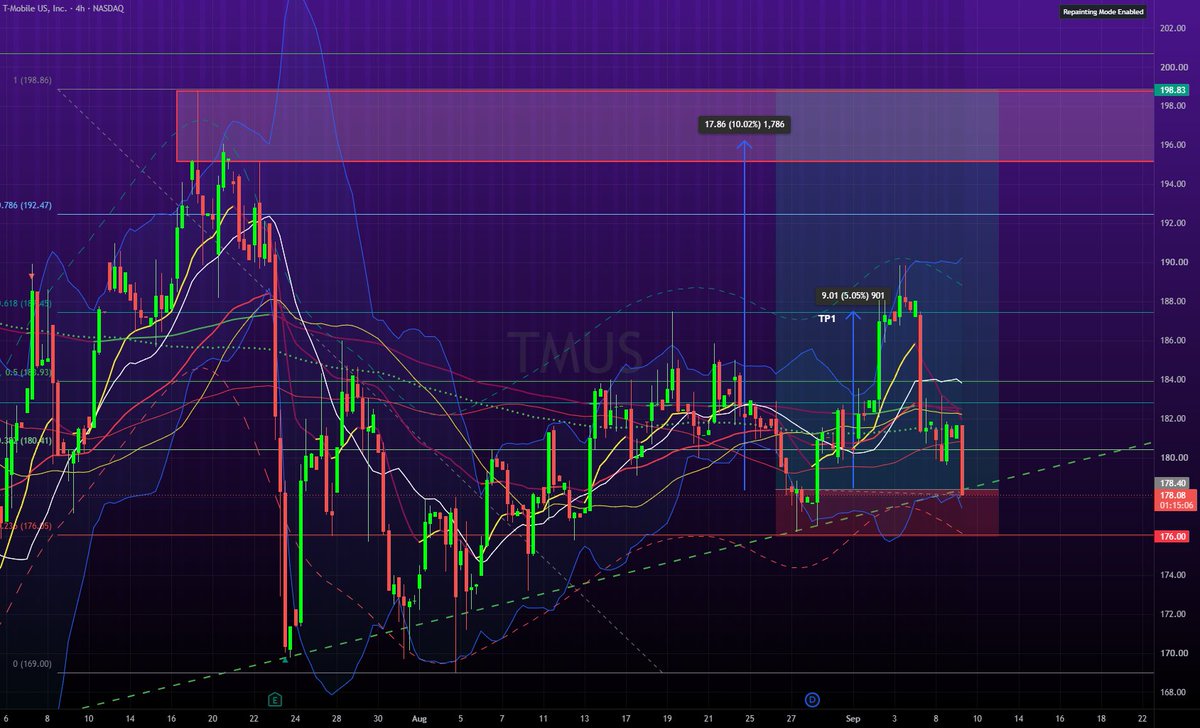Click the Aug label on time axis
The width and height of the screenshot is (1200, 728).
click(420, 718)
